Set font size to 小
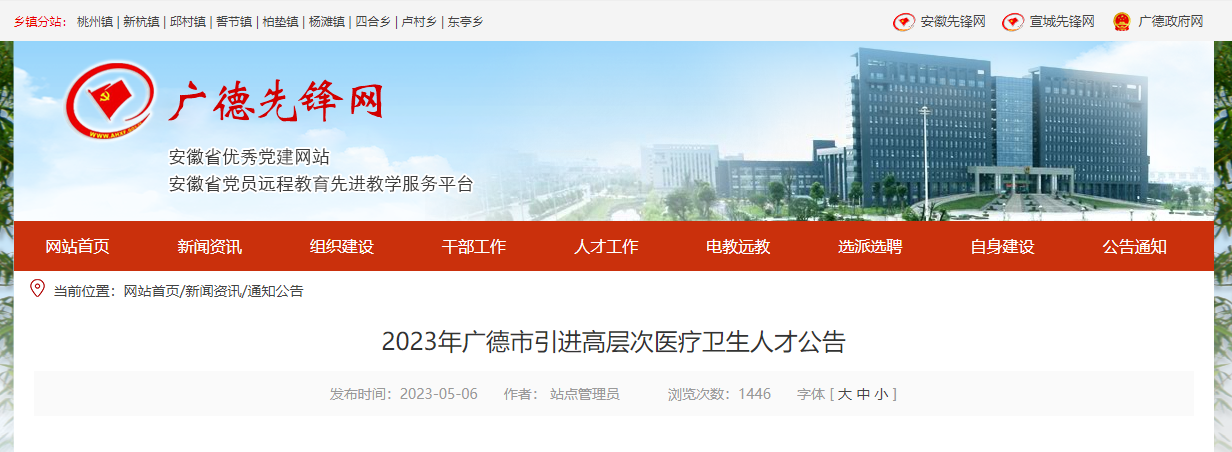The height and width of the screenshot is (452, 1232). tap(880, 394)
